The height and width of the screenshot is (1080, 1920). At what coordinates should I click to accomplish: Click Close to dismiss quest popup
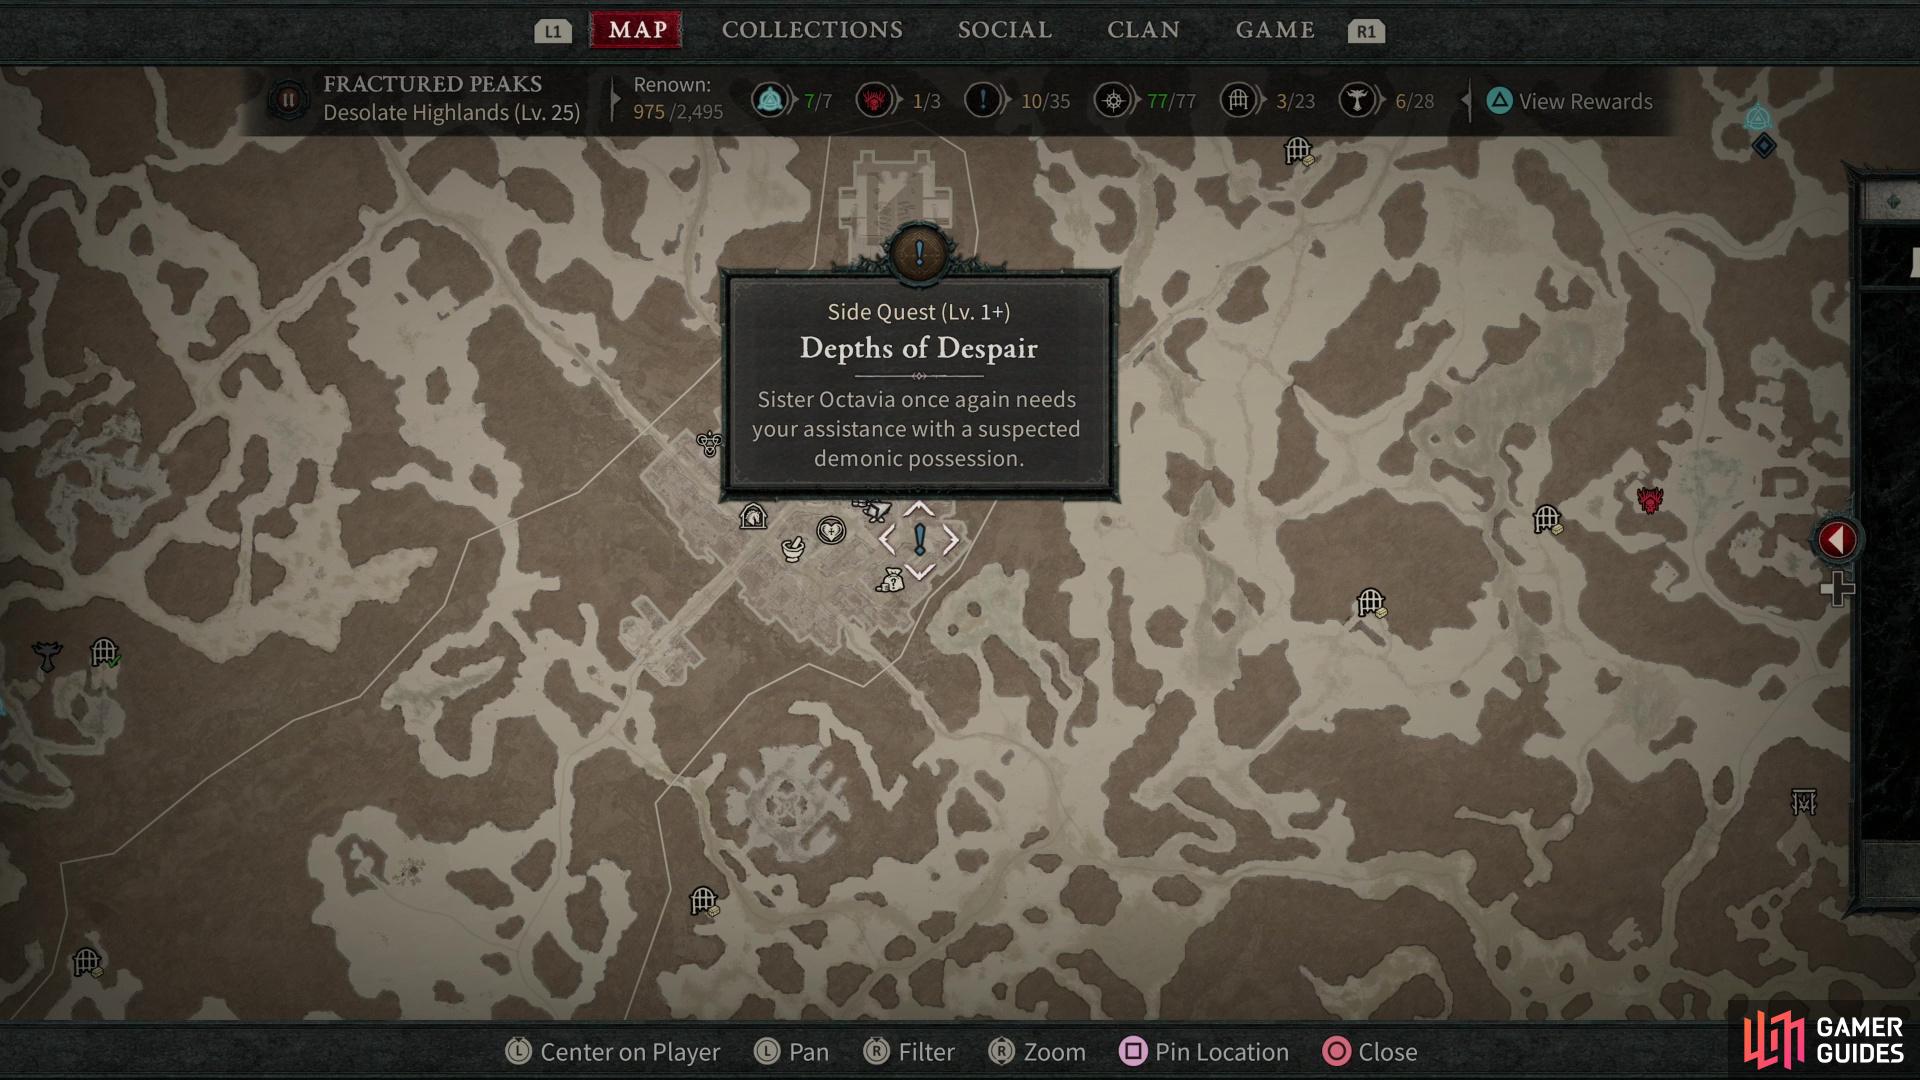pos(1386,1050)
